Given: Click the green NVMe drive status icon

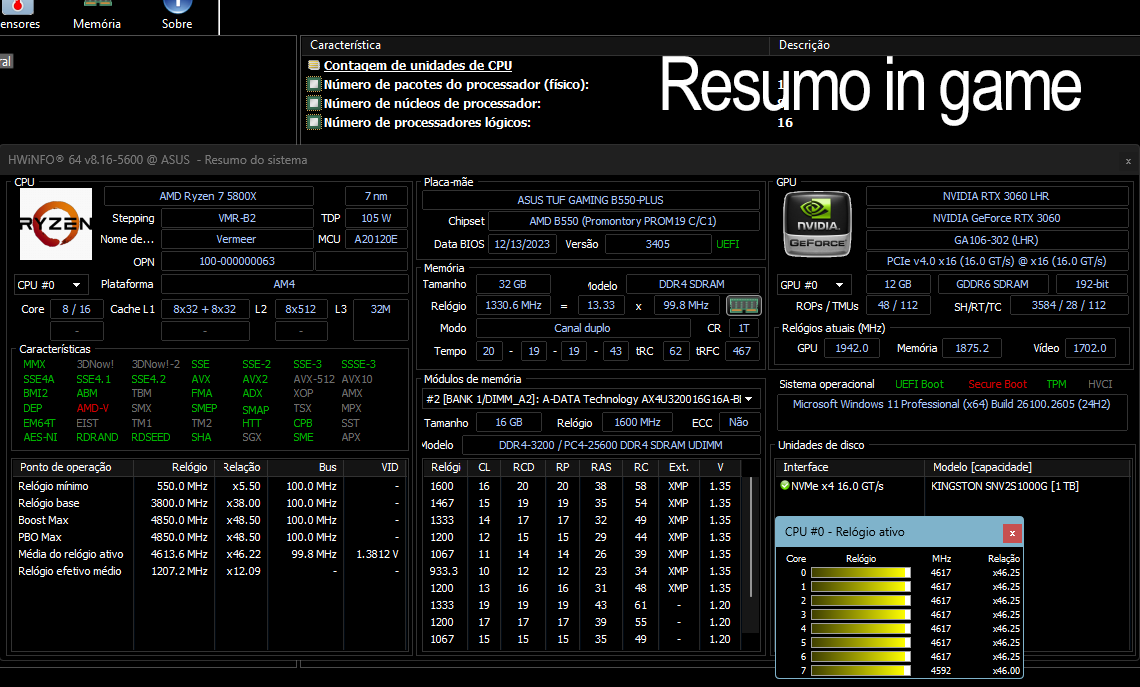Looking at the screenshot, I should (x=784, y=486).
